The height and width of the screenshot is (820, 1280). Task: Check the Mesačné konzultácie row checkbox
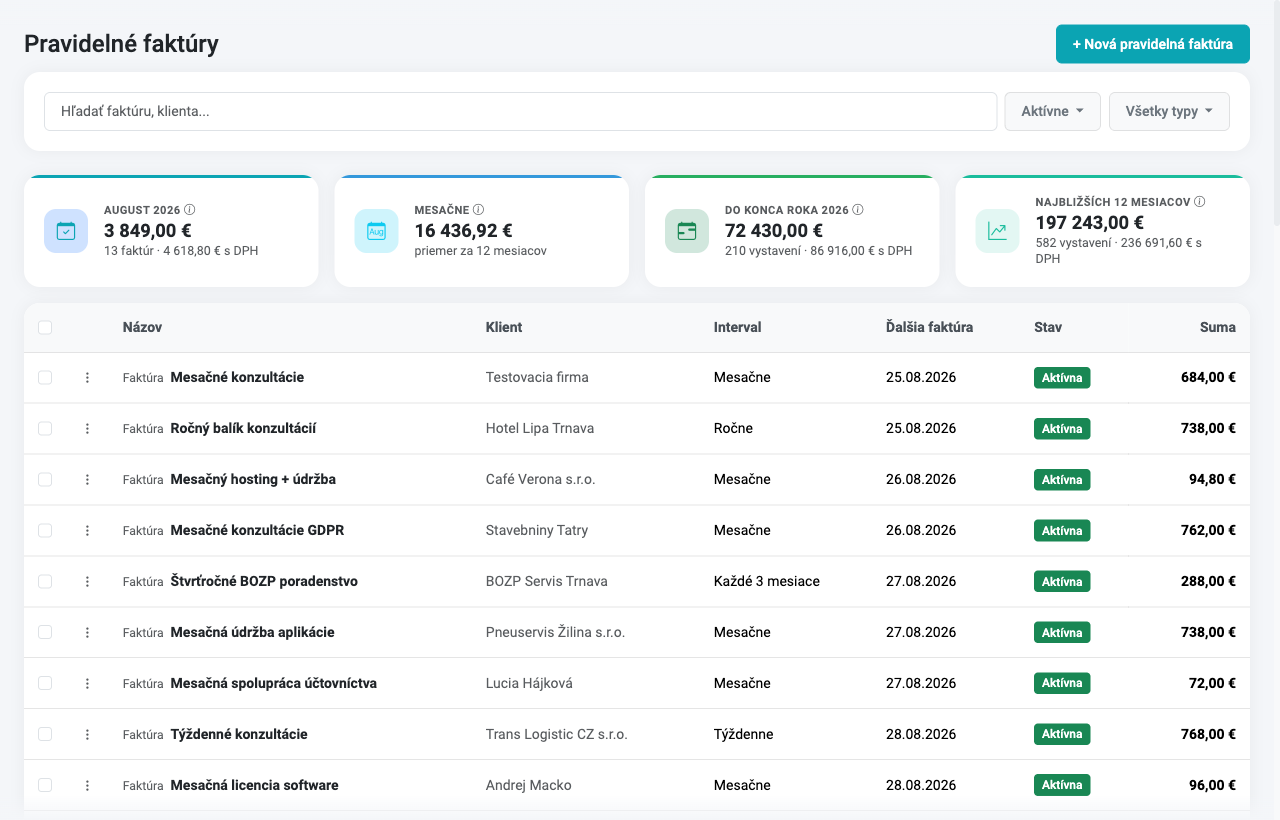click(45, 378)
